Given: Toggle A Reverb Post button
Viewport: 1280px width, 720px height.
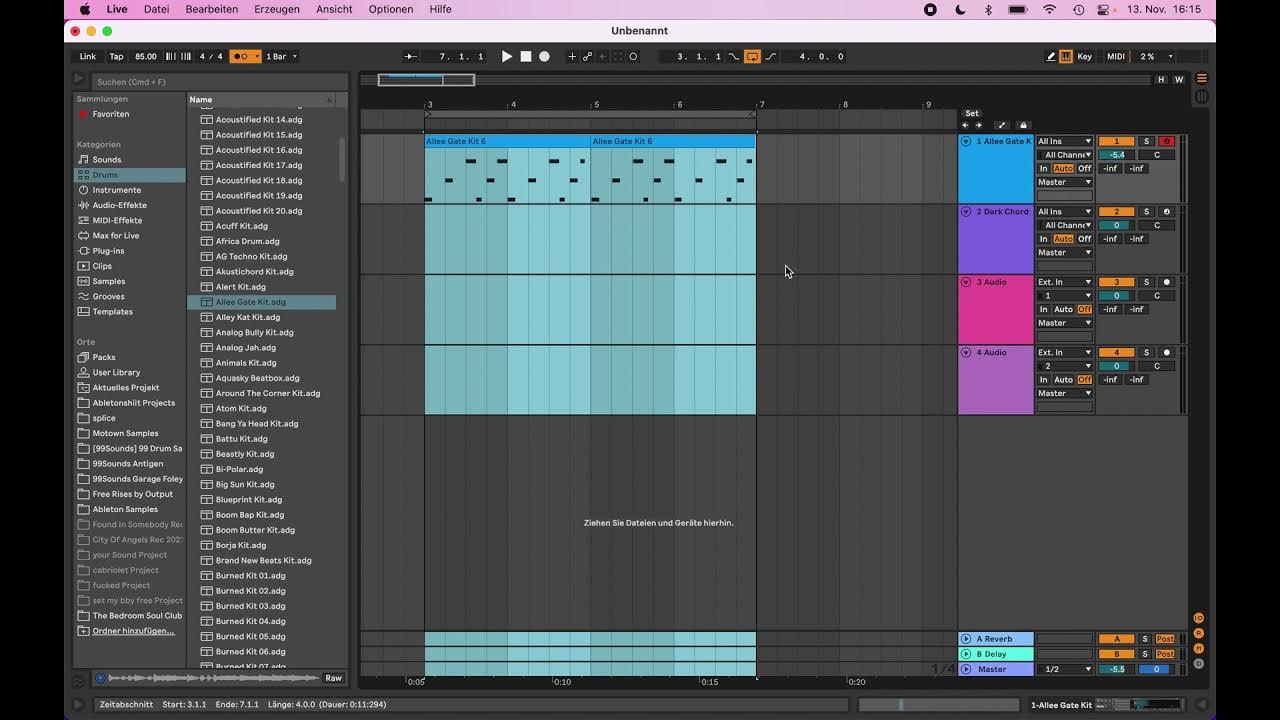Looking at the screenshot, I should (x=1165, y=639).
